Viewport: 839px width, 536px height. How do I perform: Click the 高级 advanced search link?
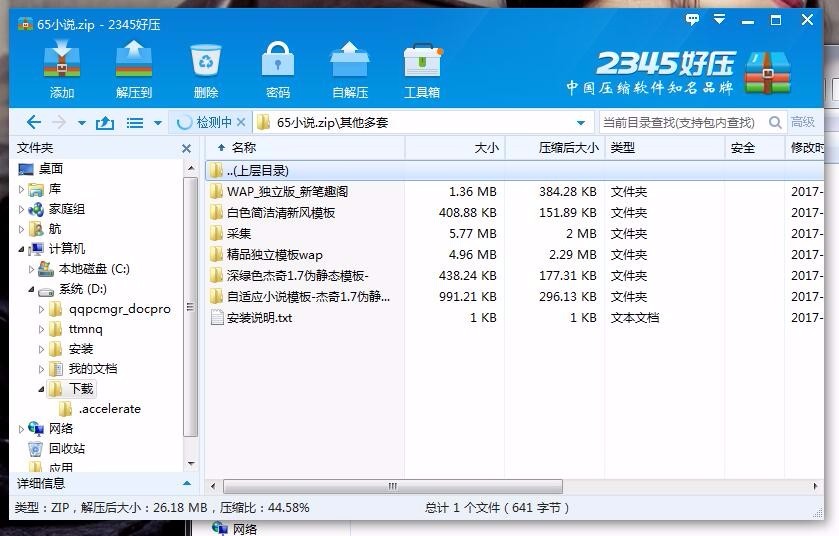tap(803, 122)
